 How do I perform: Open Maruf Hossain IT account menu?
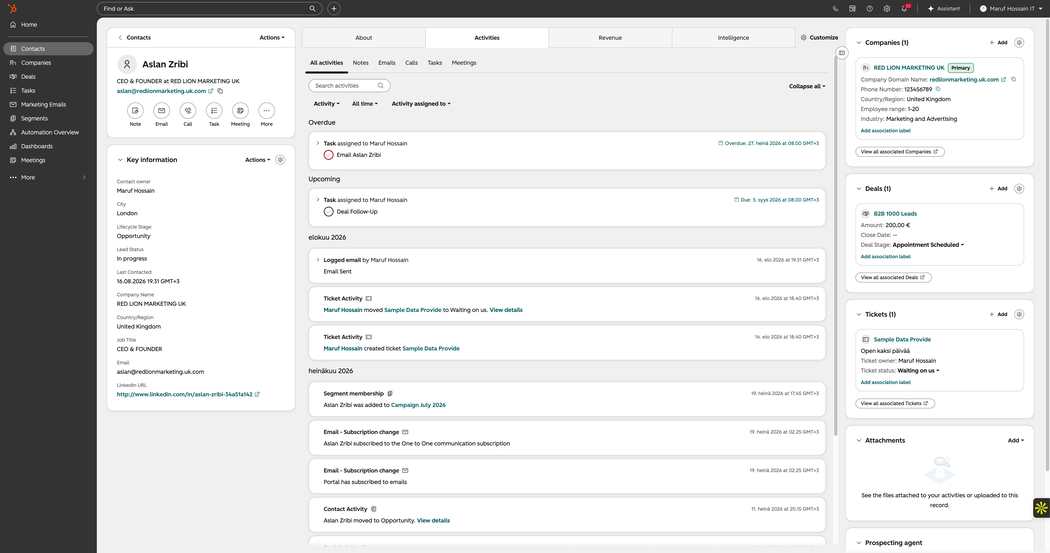pyautogui.click(x=1010, y=9)
